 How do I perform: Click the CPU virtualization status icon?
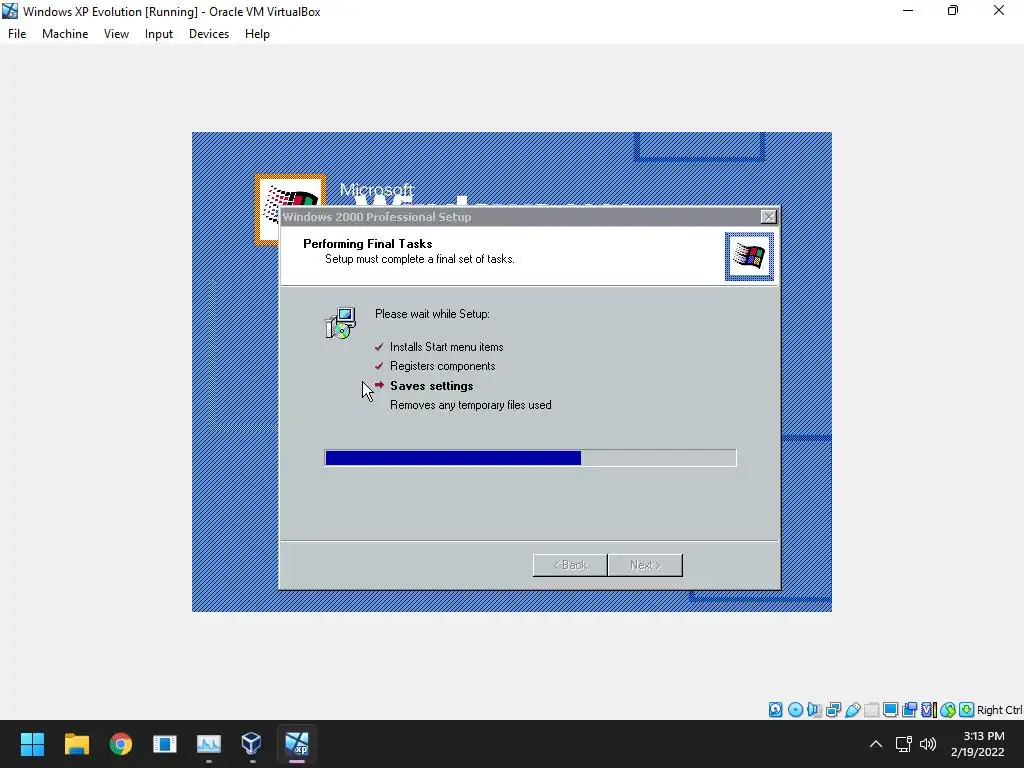(929, 710)
